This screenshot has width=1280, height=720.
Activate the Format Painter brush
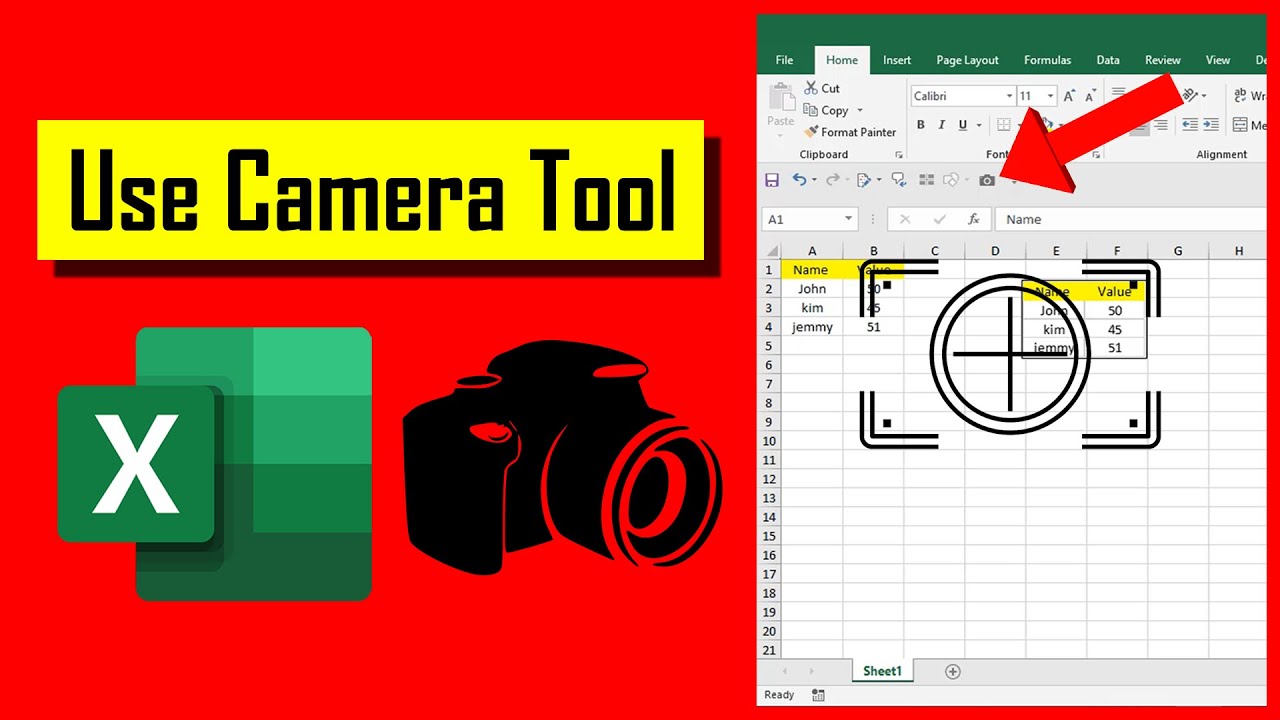[x=811, y=132]
